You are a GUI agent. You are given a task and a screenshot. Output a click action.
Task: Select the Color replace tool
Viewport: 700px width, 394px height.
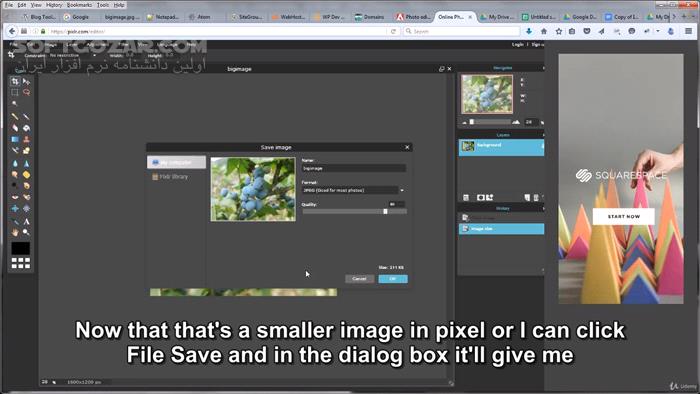pos(15,151)
